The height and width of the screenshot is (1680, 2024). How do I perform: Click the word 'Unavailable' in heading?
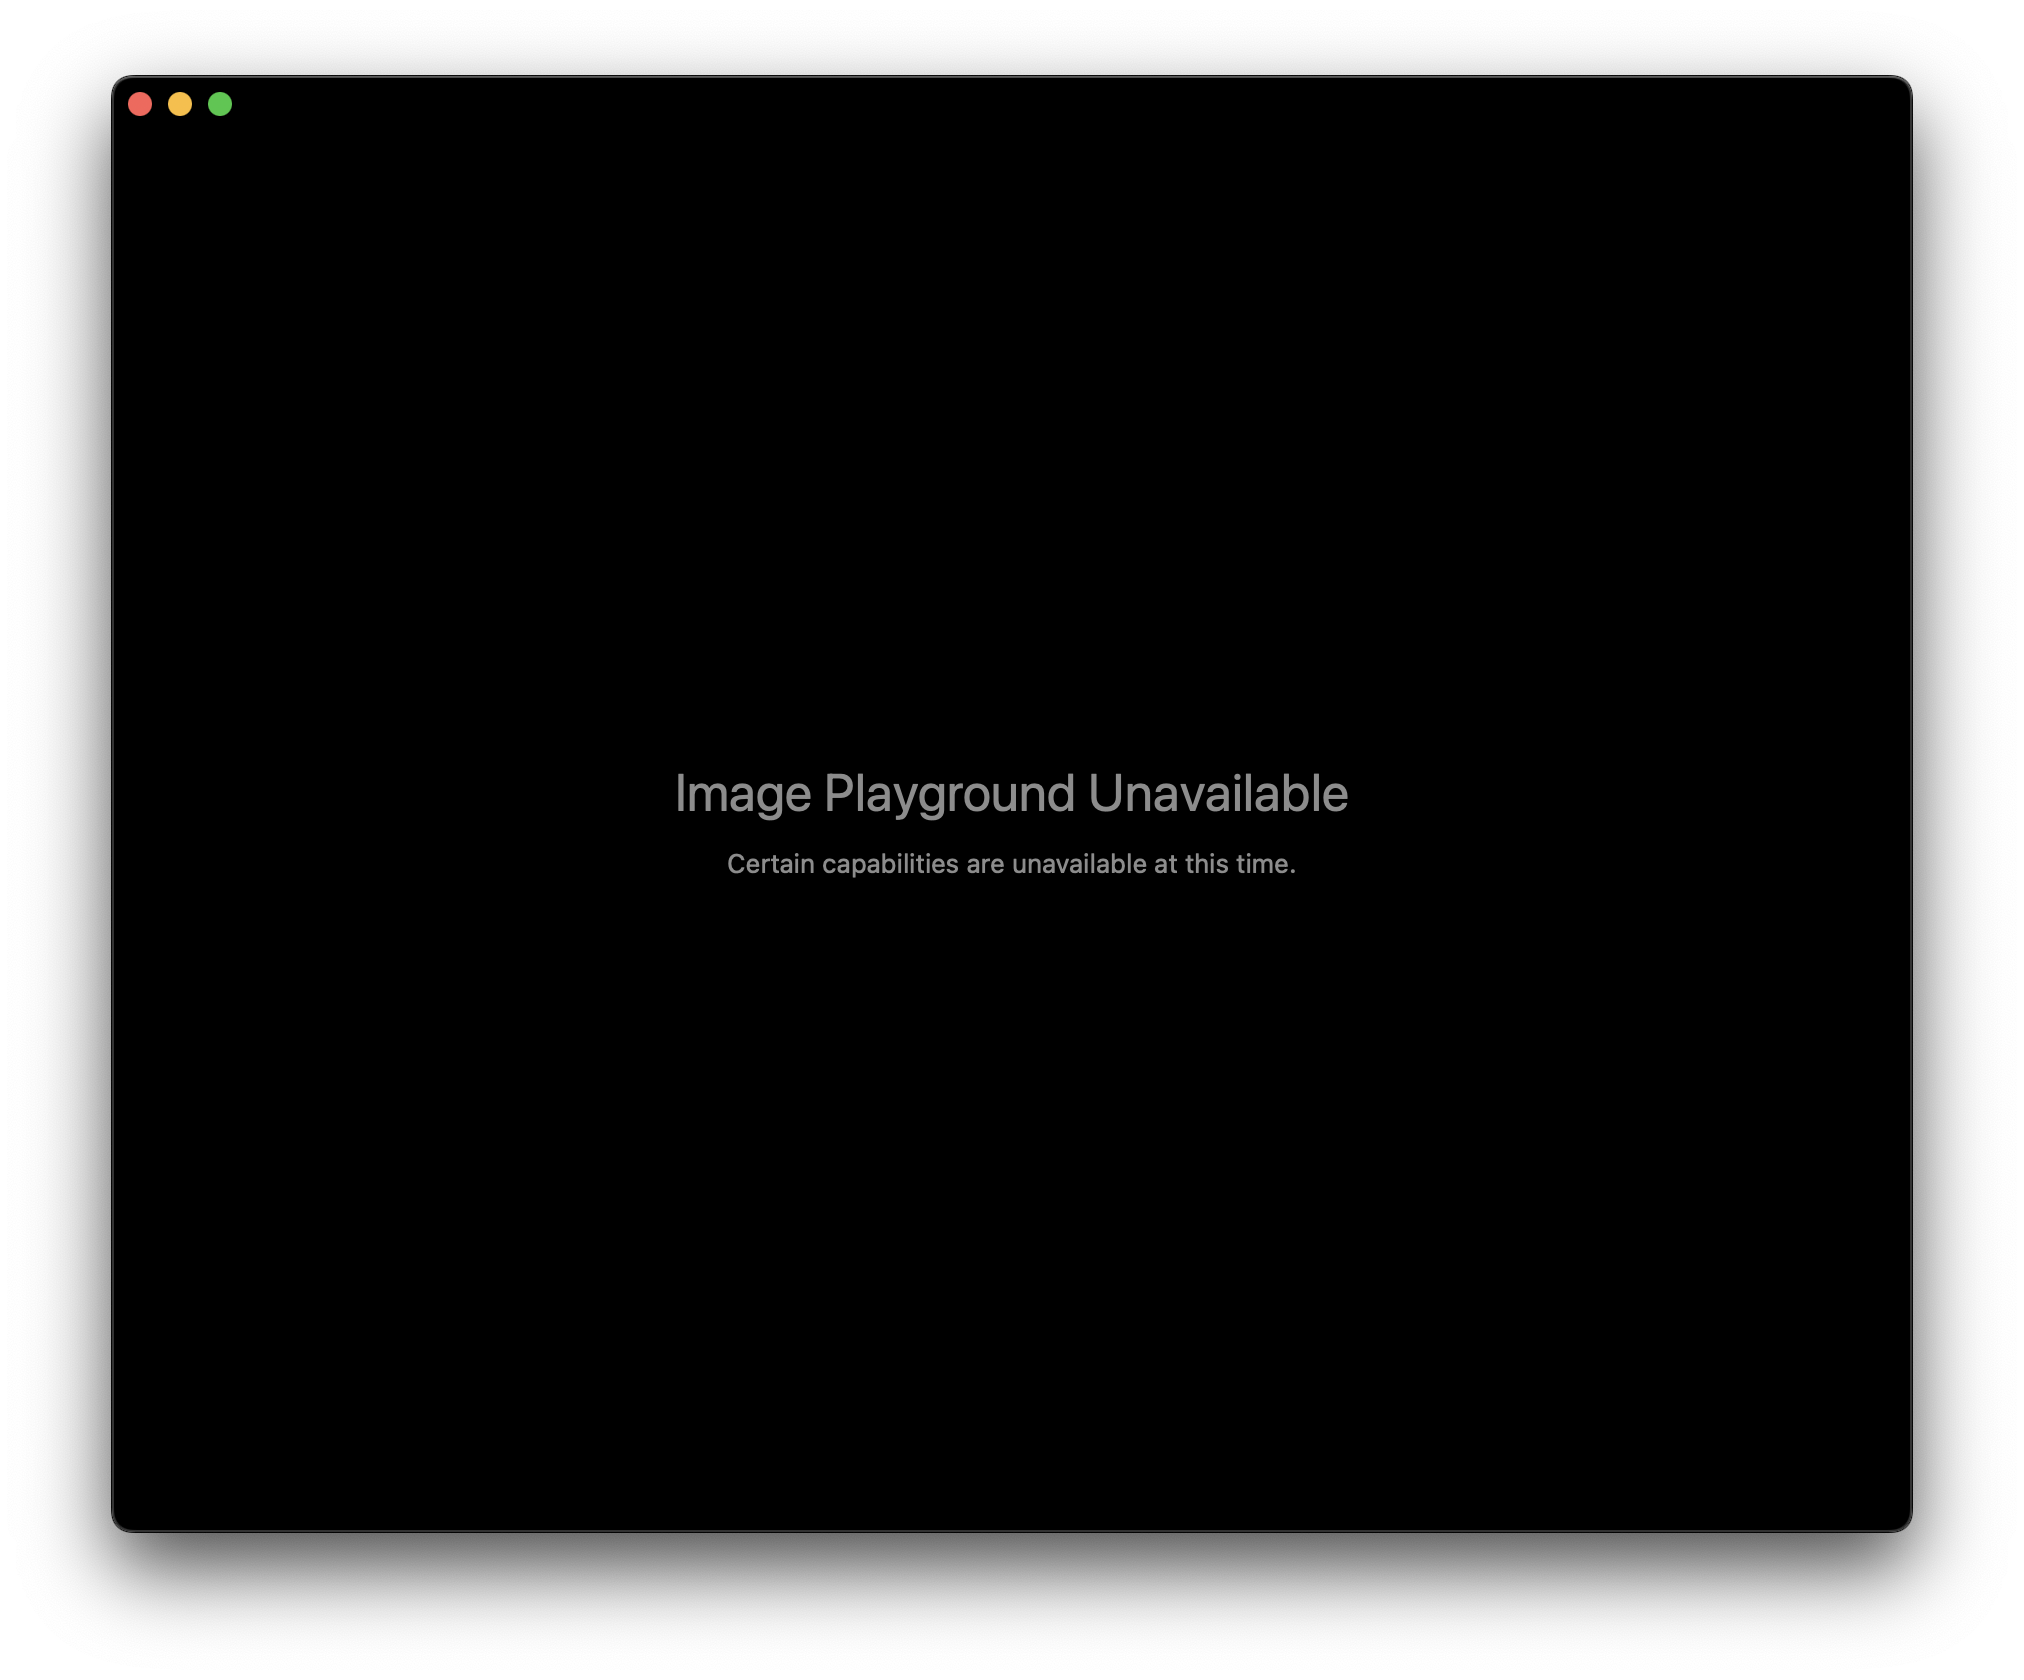[1217, 794]
